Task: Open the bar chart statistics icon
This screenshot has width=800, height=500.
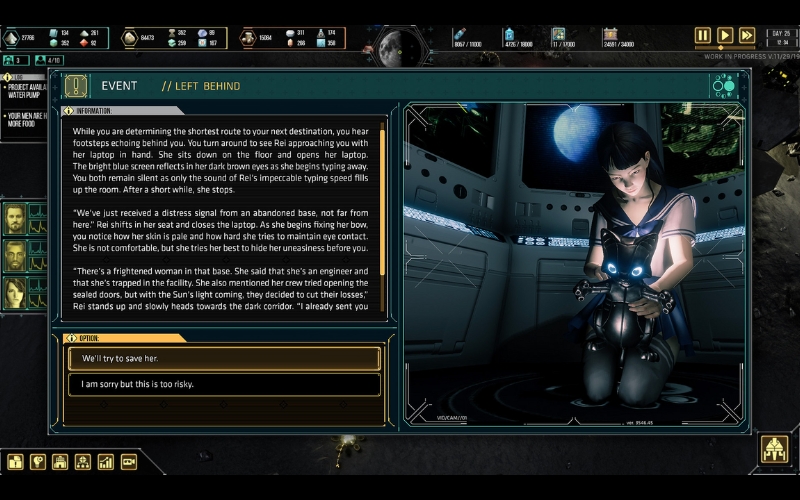Action: [106, 462]
